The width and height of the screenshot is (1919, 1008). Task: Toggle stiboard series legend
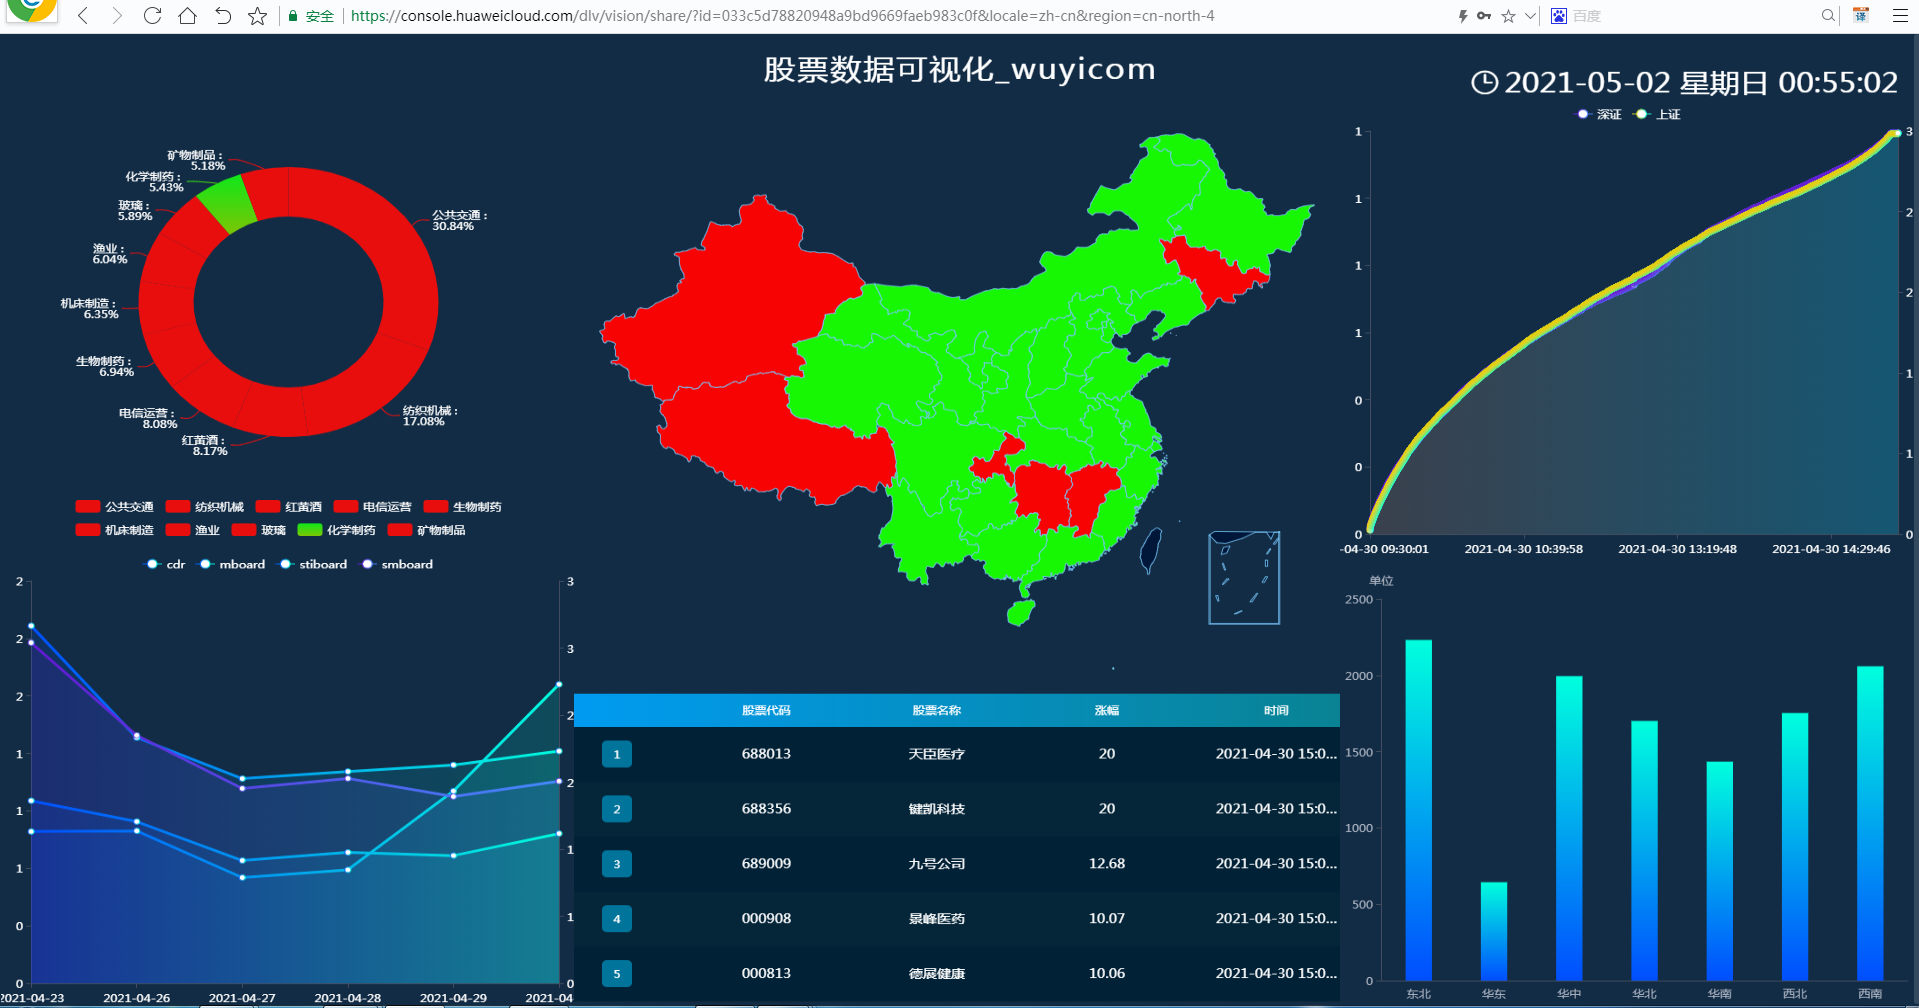click(313, 564)
